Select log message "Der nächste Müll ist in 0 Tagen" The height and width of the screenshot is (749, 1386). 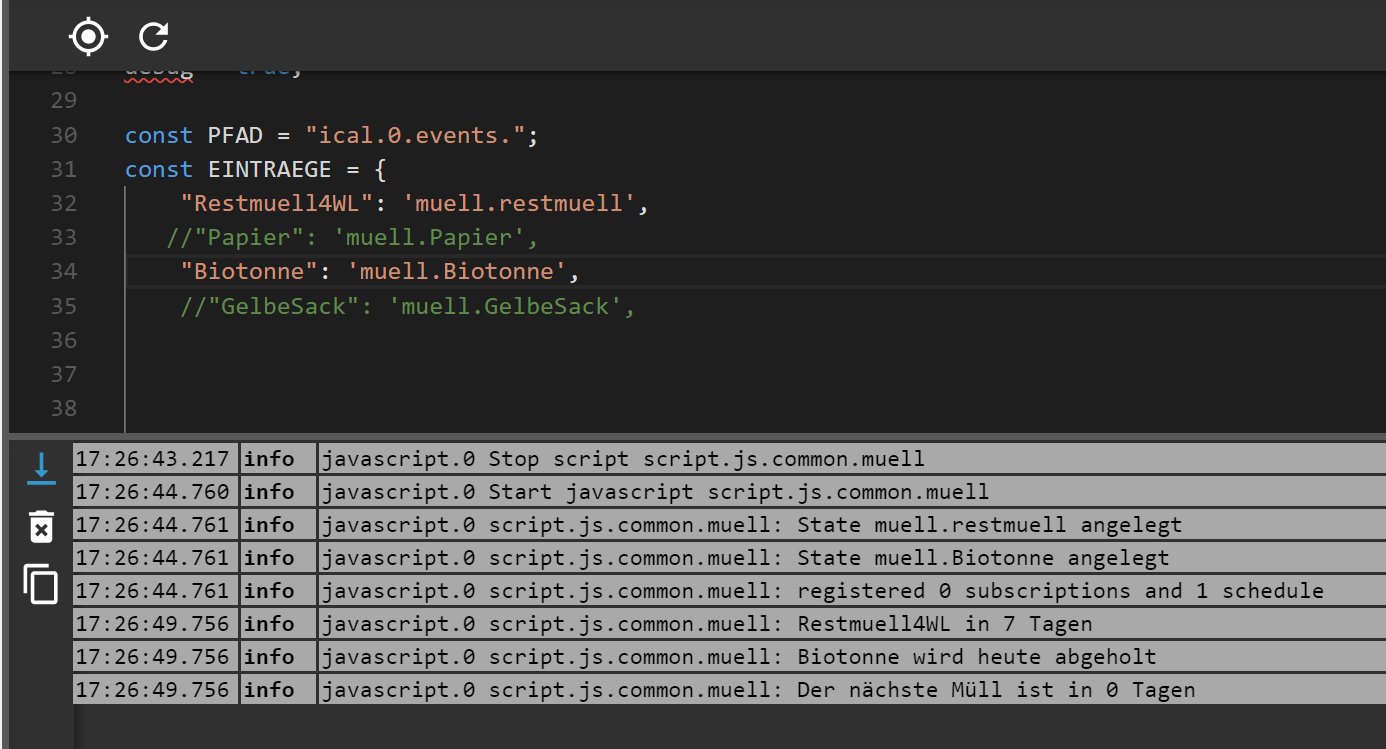[996, 690]
